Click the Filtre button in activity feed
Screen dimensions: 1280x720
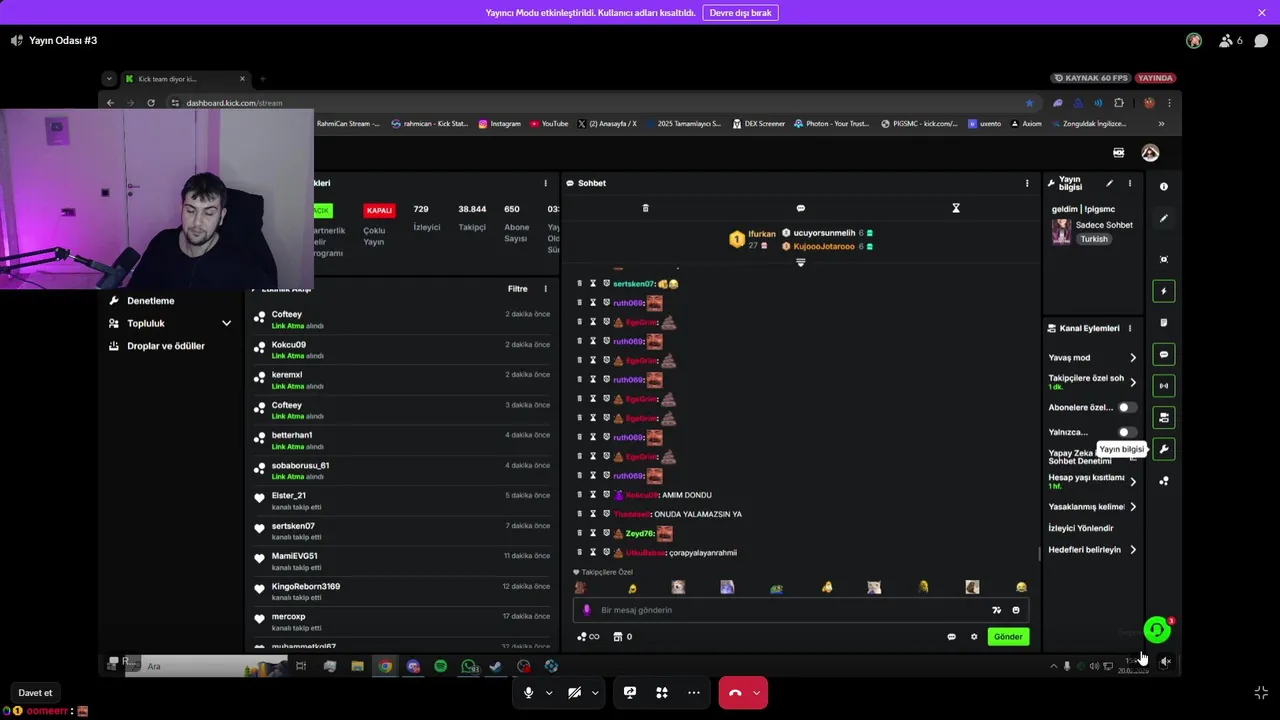point(517,289)
